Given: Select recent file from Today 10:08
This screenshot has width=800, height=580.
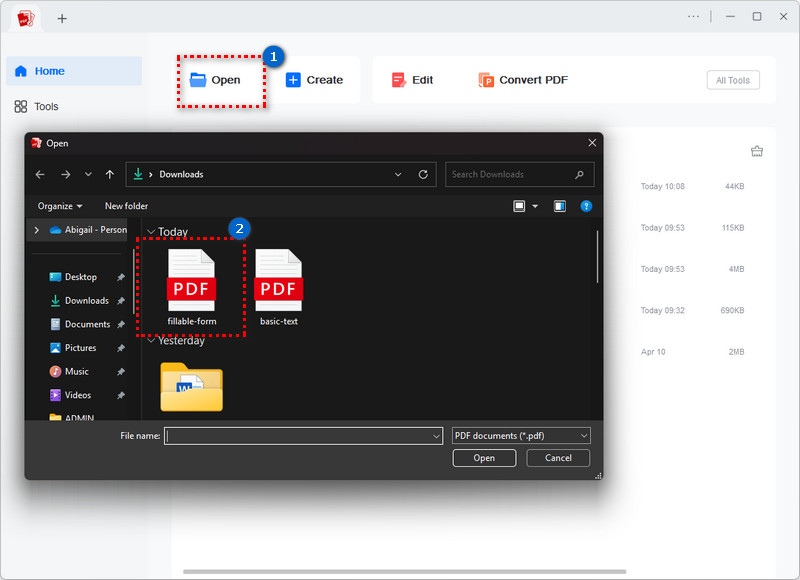Looking at the screenshot, I should pyautogui.click(x=693, y=187).
